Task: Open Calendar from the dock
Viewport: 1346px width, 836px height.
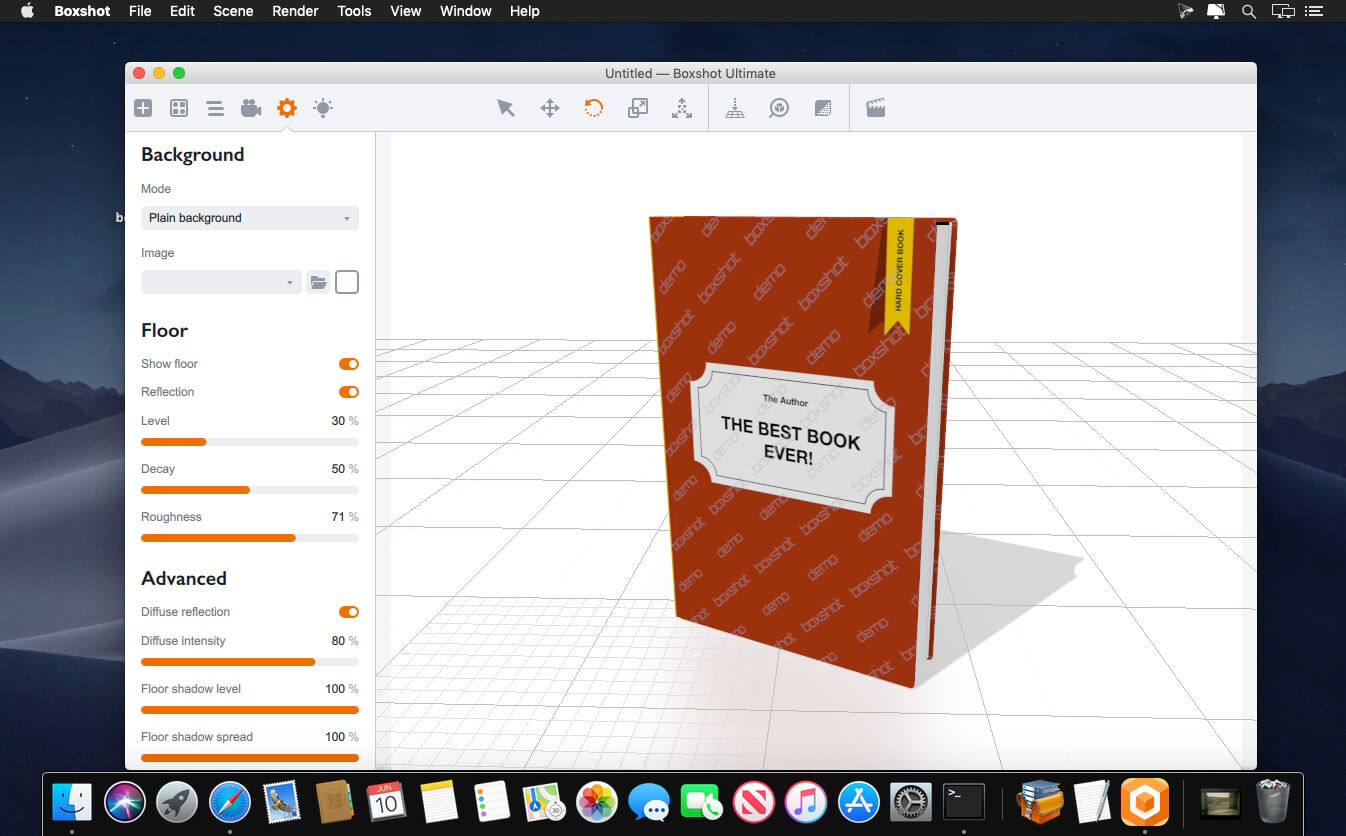Action: pyautogui.click(x=386, y=802)
